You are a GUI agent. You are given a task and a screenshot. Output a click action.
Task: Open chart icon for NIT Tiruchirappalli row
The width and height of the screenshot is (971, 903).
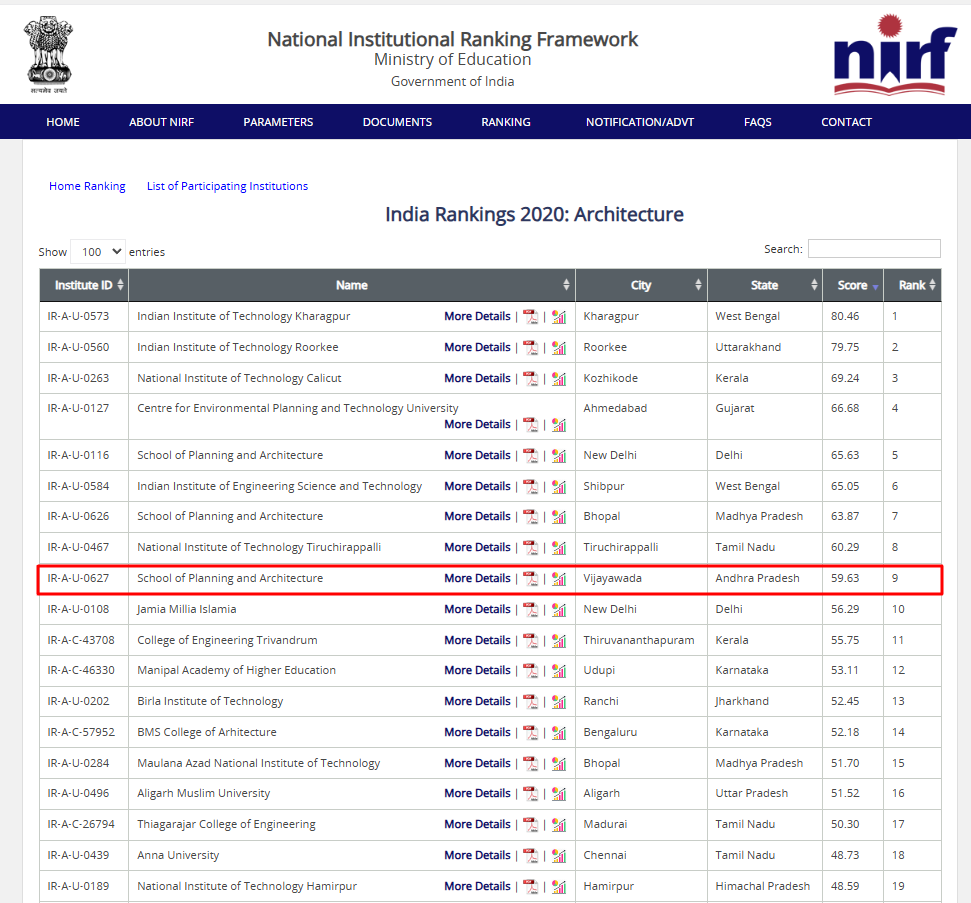pos(559,547)
